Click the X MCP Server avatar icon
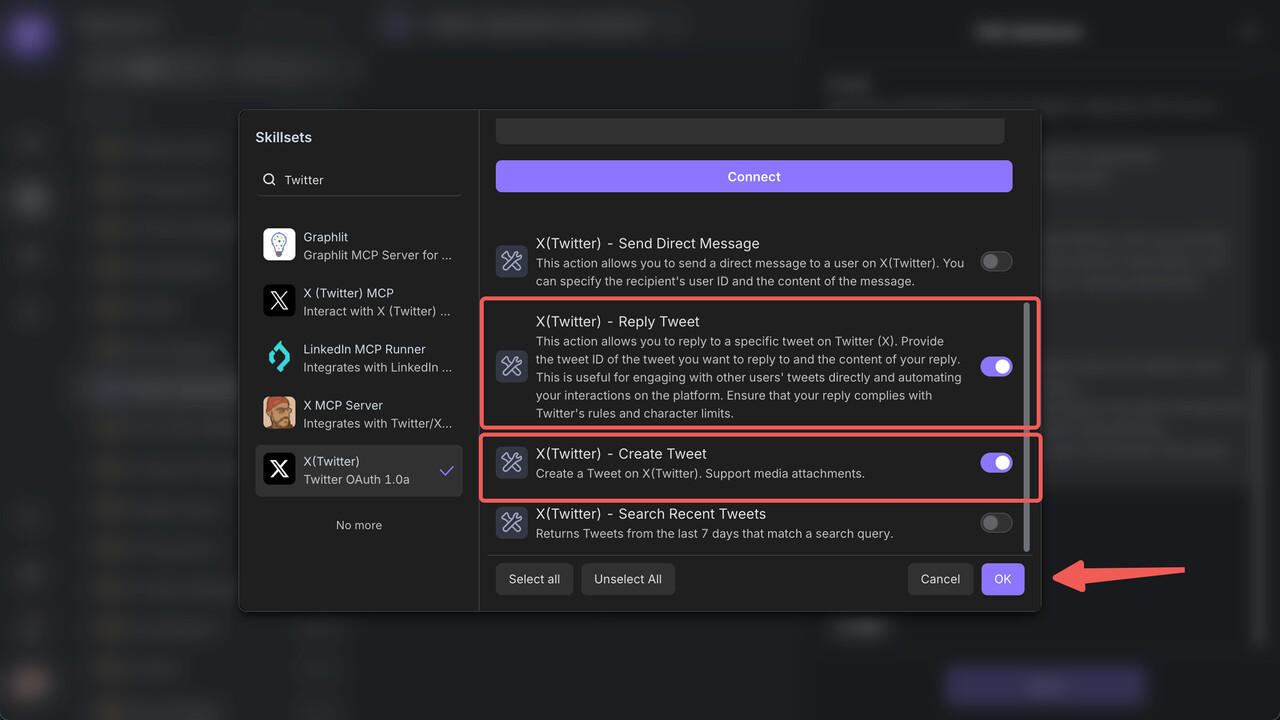The height and width of the screenshot is (720, 1280). pos(279,413)
